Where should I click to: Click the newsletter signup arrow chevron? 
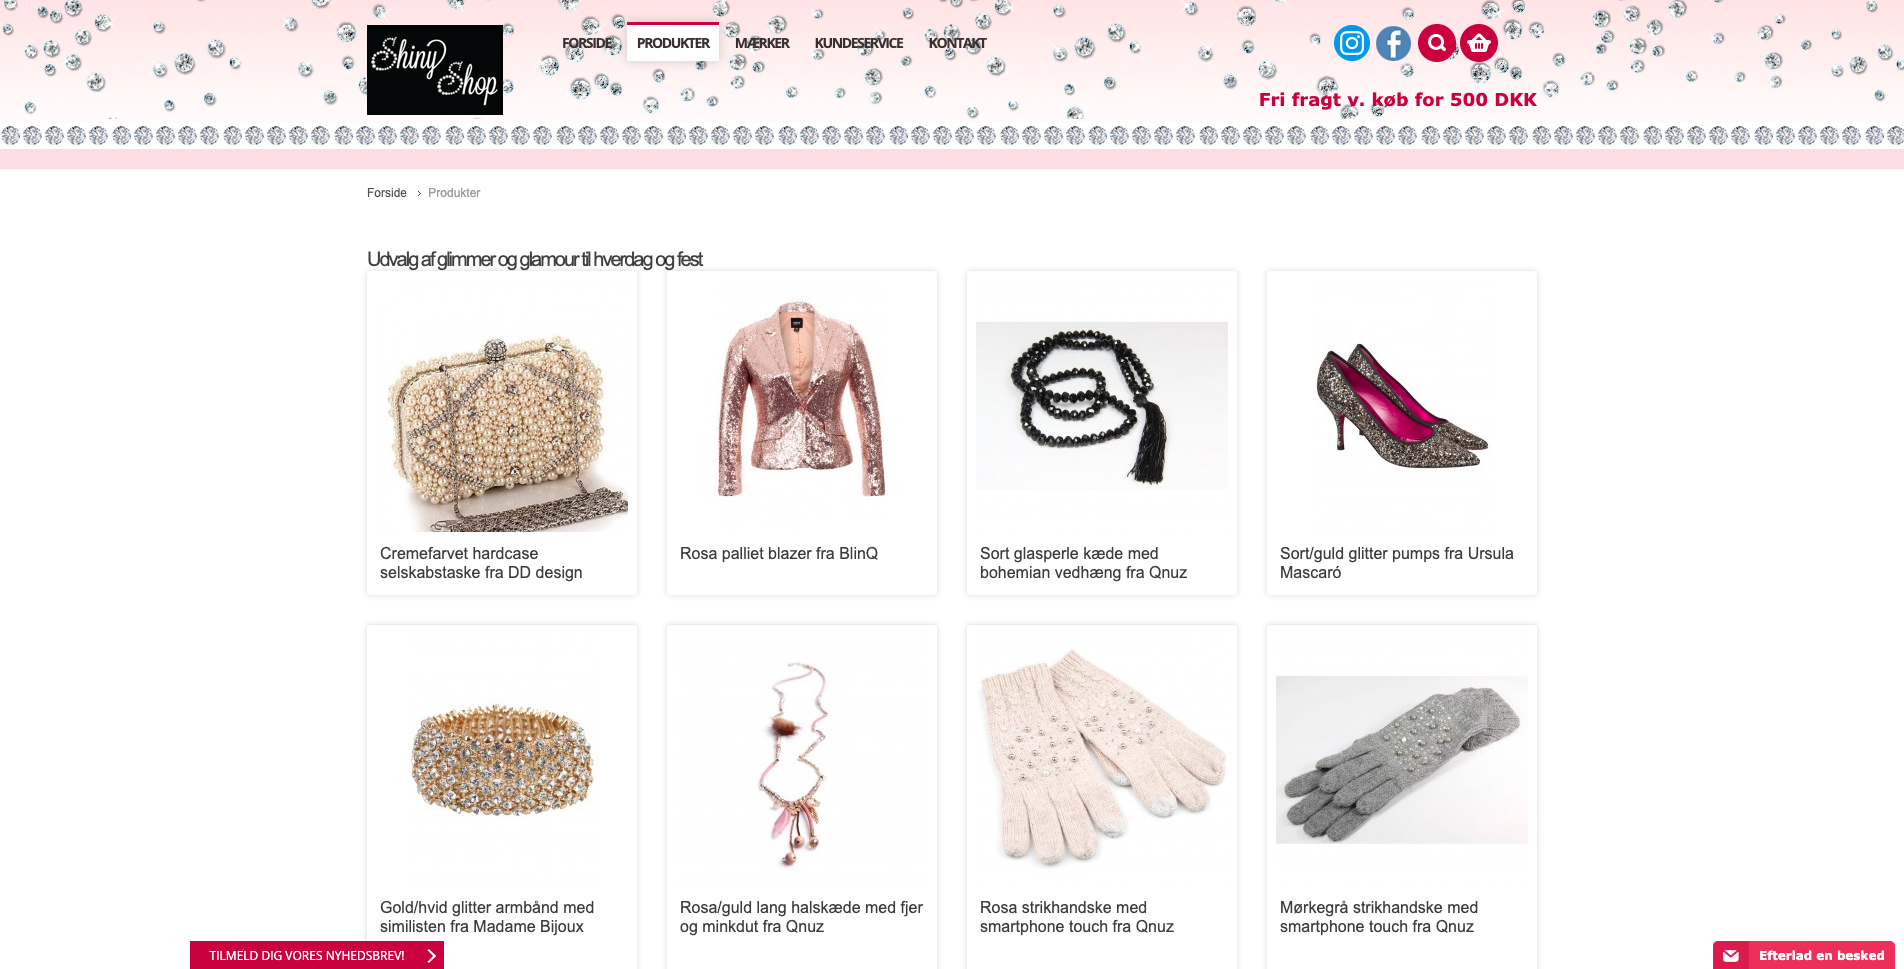tap(431, 956)
